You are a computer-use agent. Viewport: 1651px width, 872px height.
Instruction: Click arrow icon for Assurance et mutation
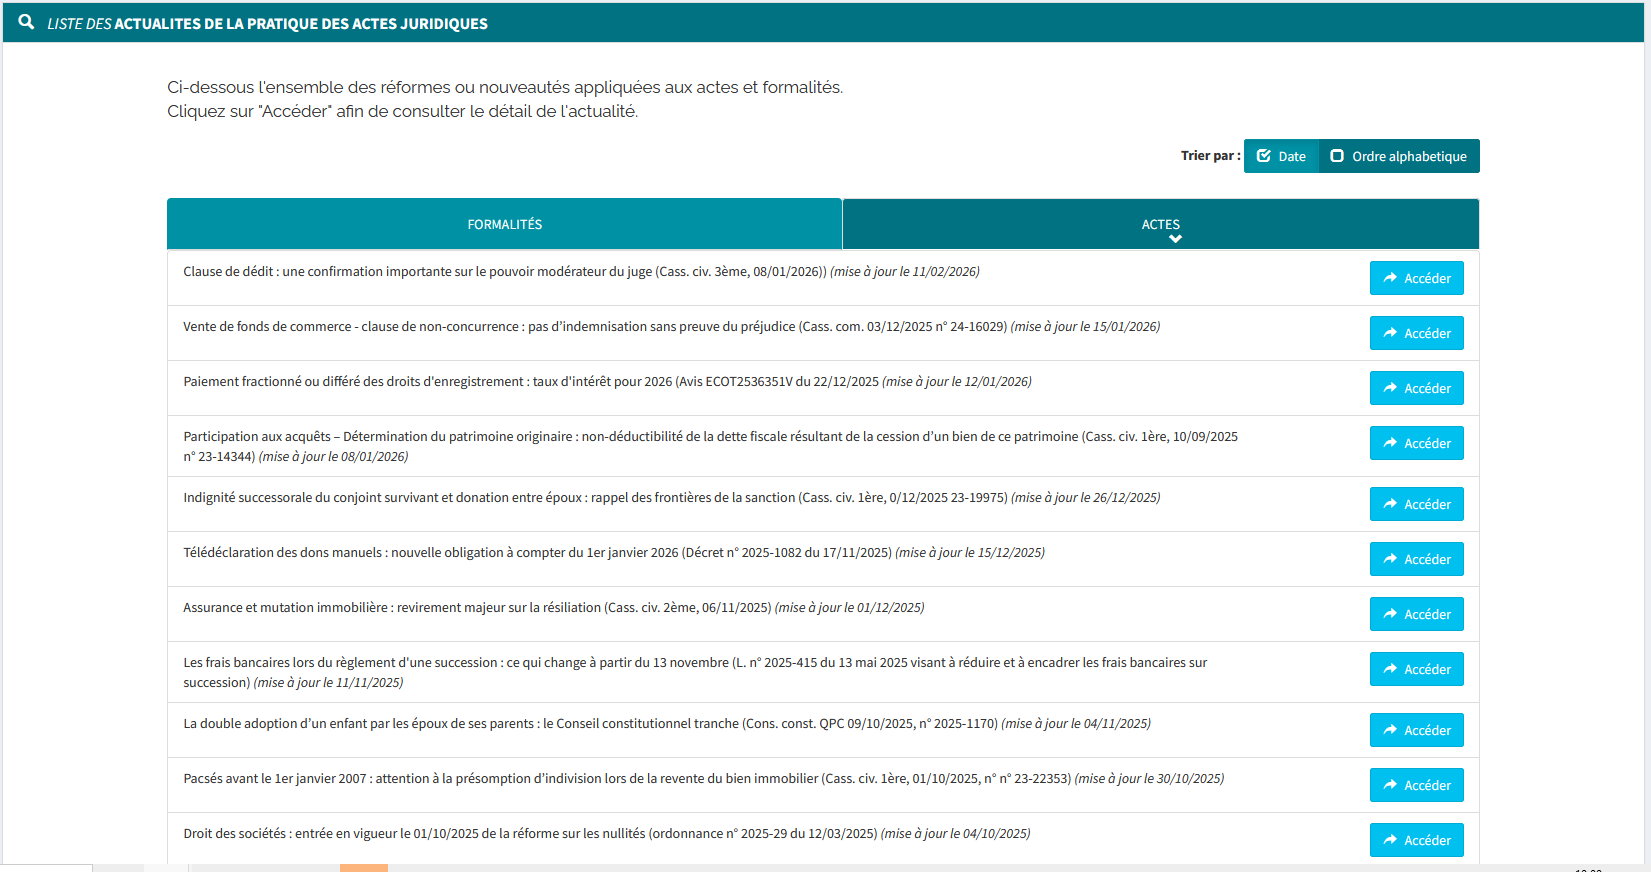(x=1390, y=614)
